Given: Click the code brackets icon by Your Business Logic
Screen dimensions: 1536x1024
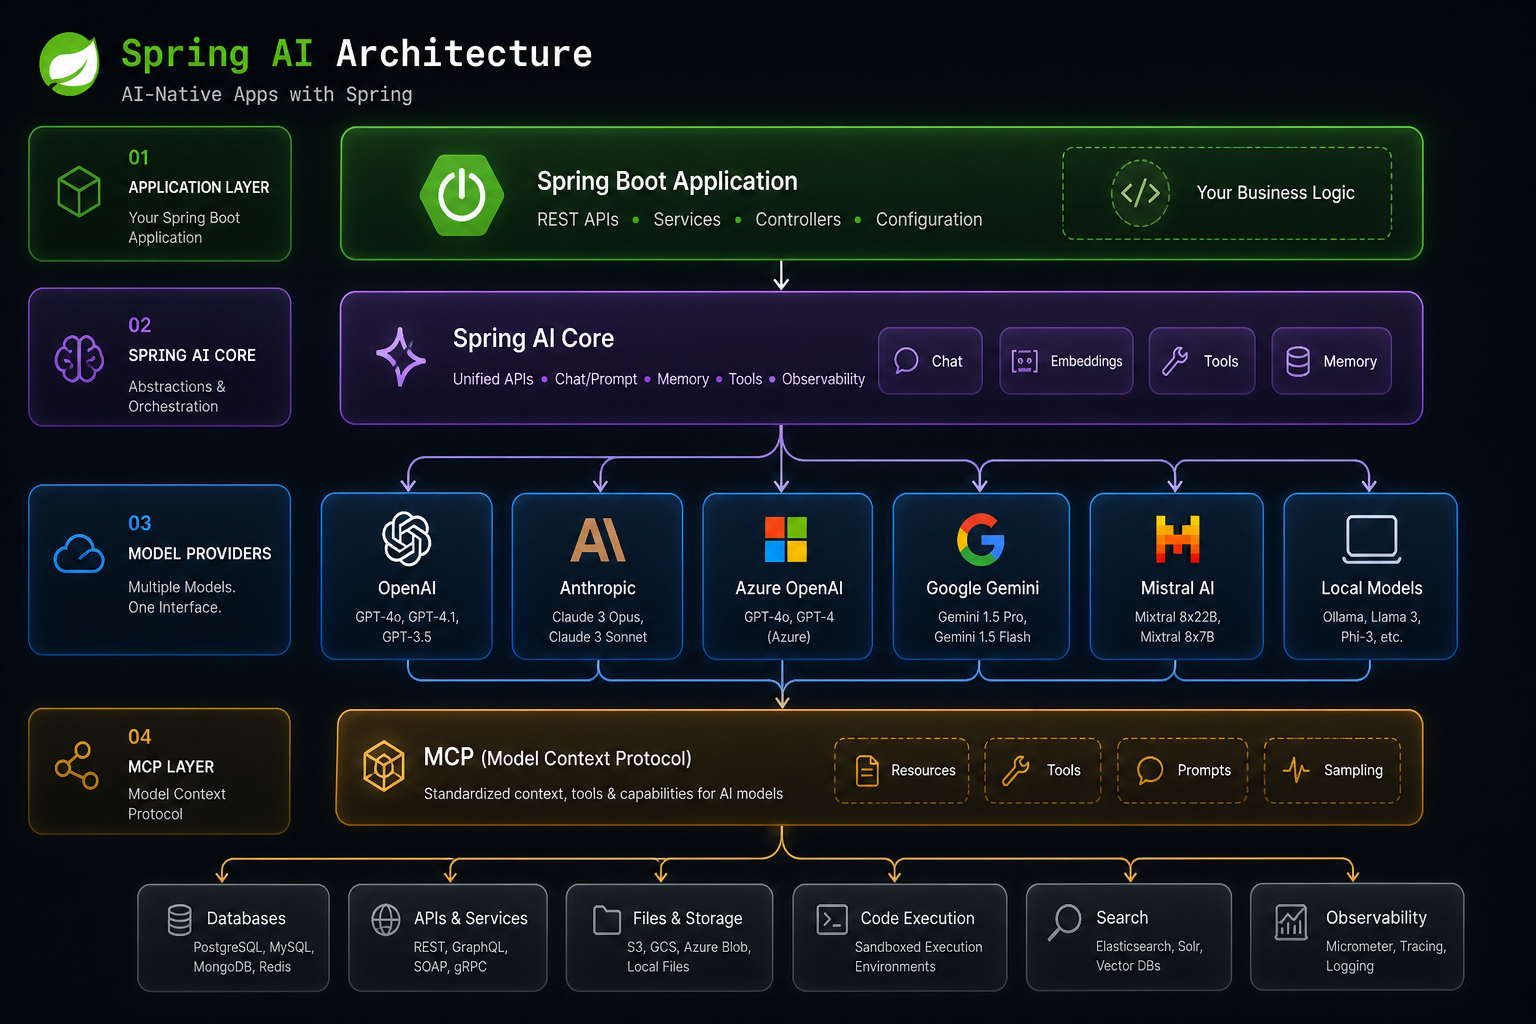Looking at the screenshot, I should coord(1140,193).
